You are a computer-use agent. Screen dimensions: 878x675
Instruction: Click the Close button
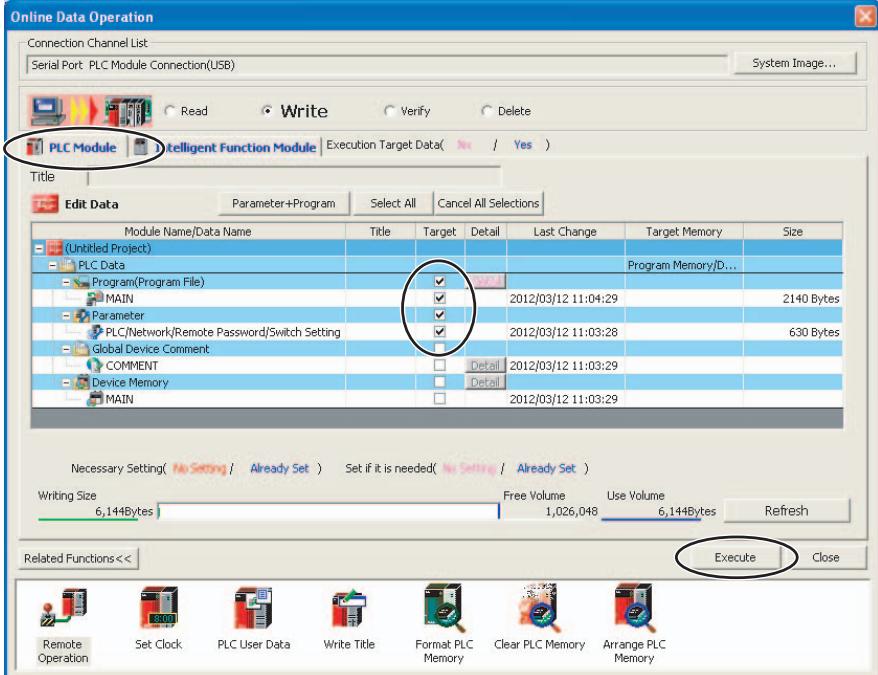(825, 557)
